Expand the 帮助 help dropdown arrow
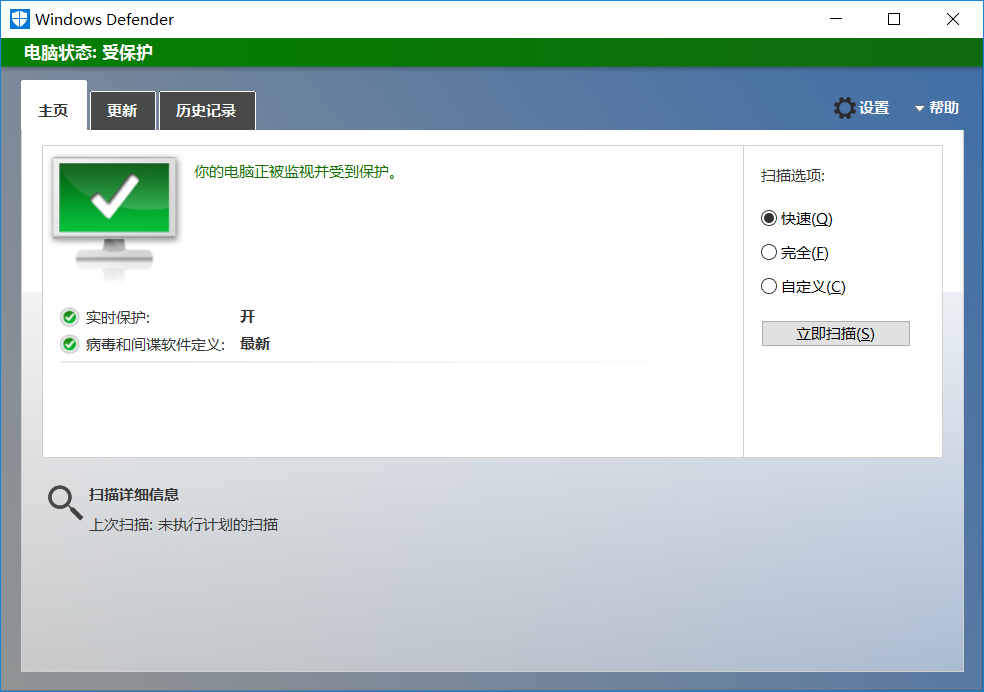The image size is (984, 692). (x=919, y=109)
